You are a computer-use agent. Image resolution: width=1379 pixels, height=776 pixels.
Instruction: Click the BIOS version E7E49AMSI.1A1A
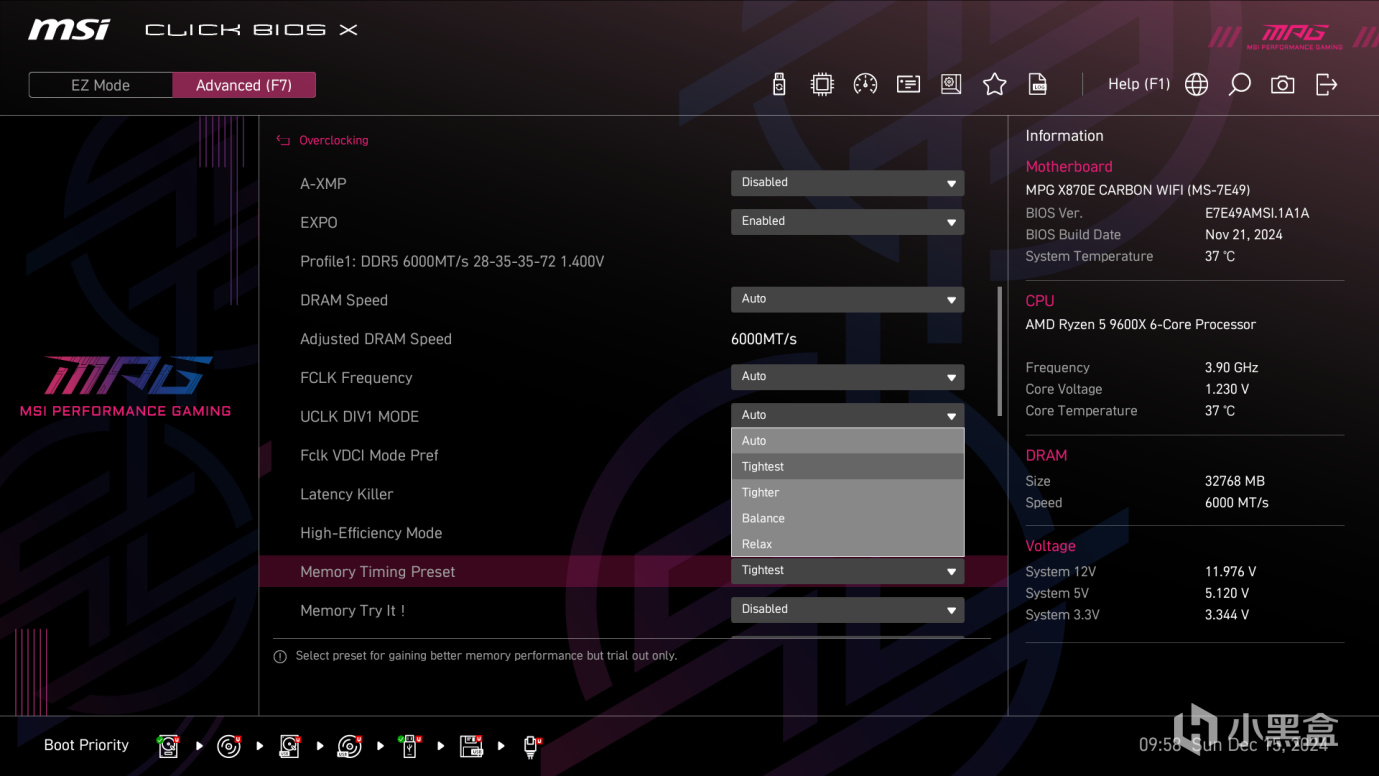point(1257,213)
